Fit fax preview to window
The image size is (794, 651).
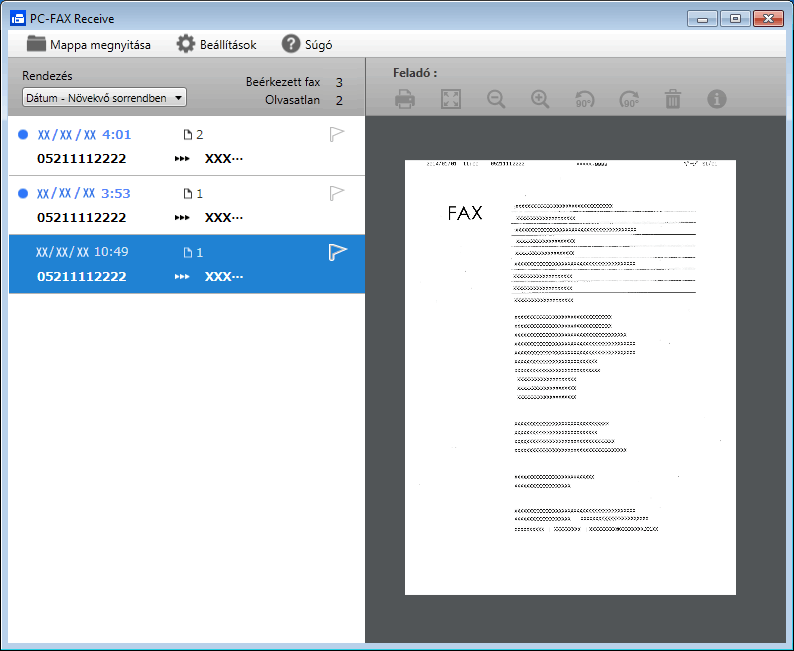451,99
